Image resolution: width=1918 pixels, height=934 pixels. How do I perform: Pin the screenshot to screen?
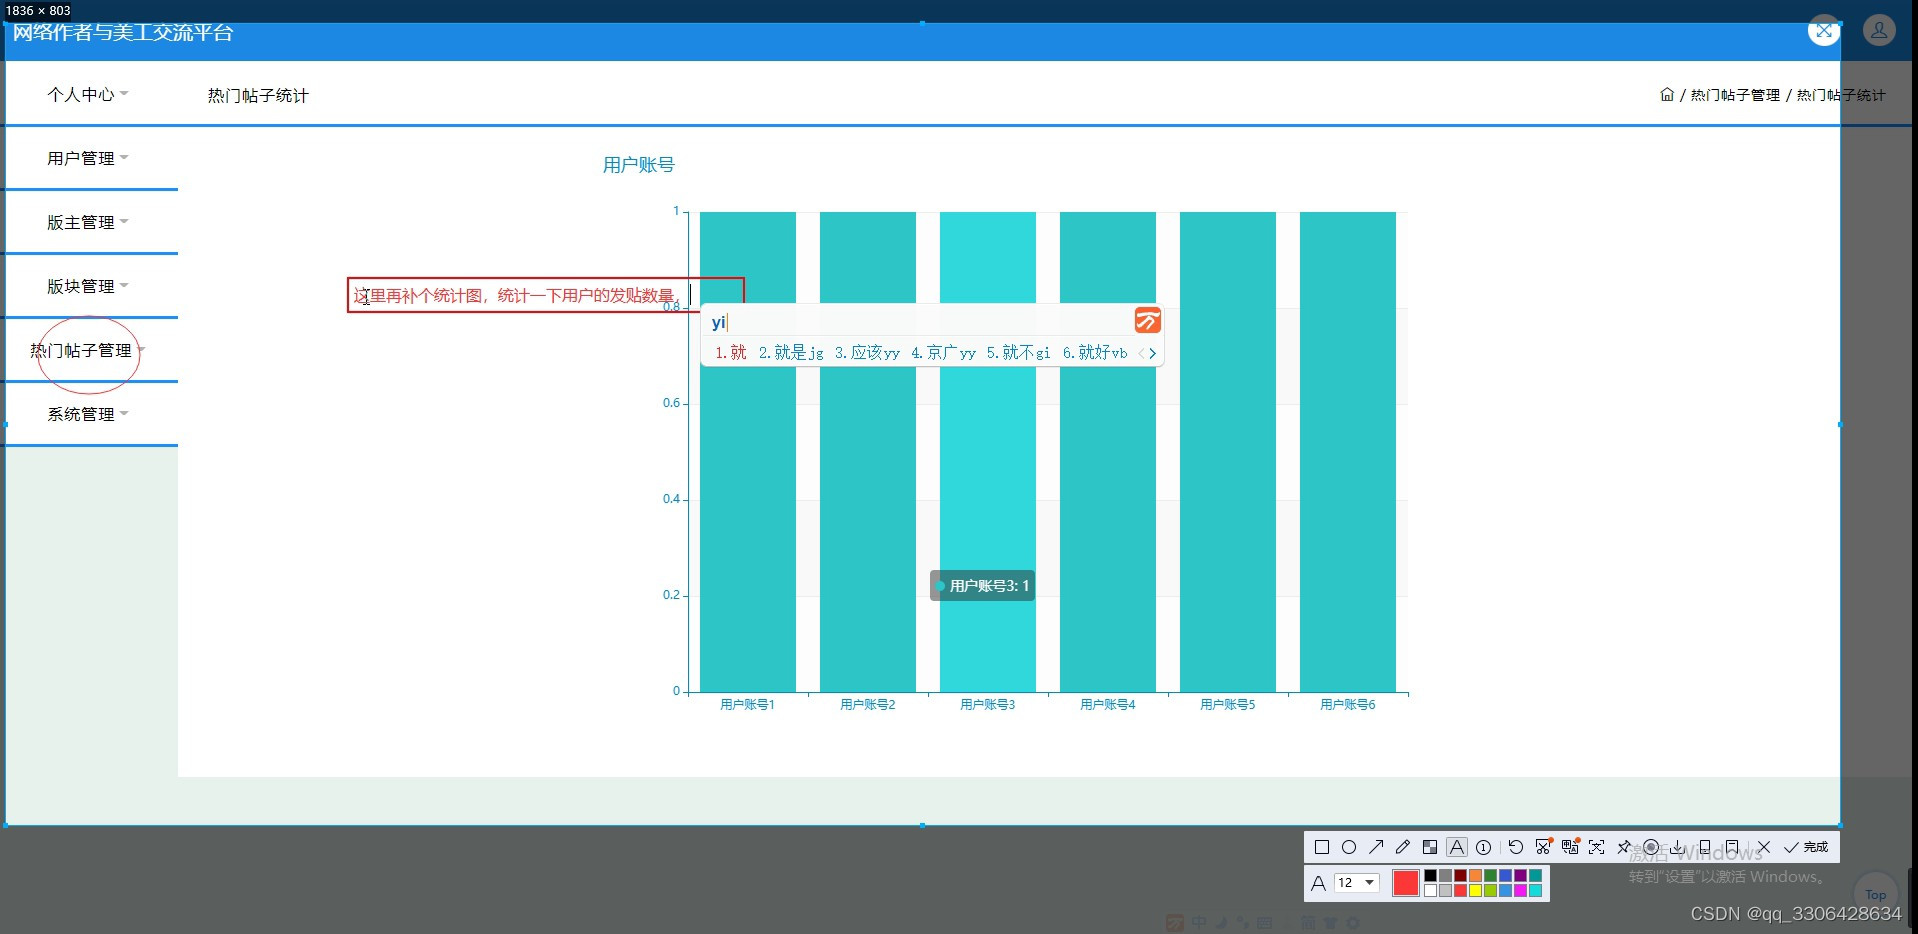[x=1624, y=847]
